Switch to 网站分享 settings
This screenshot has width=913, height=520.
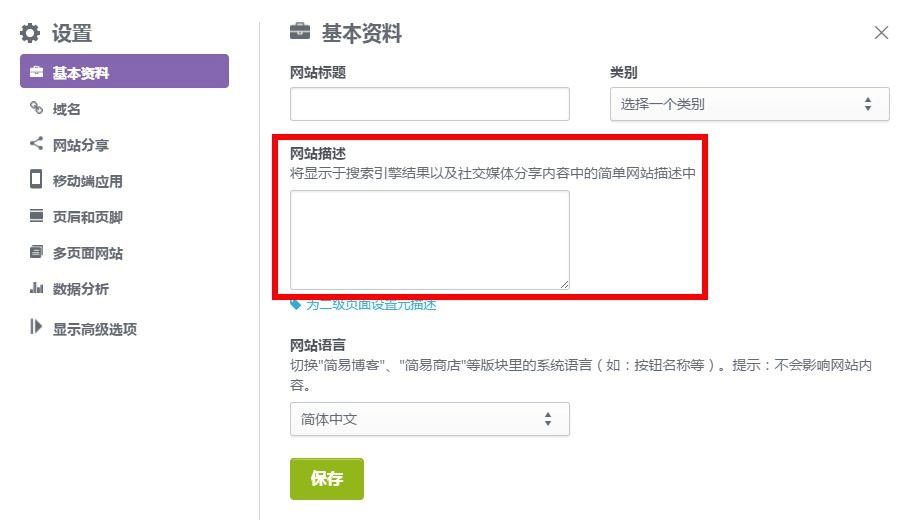coord(81,145)
